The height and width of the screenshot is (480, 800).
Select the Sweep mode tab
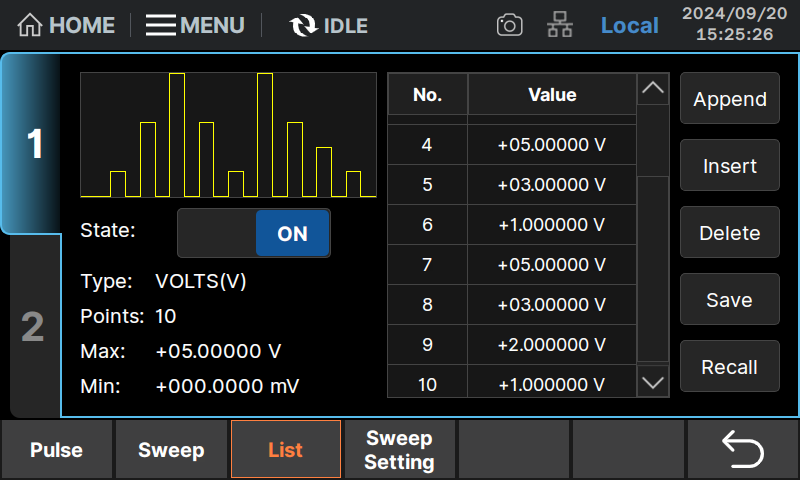171,450
